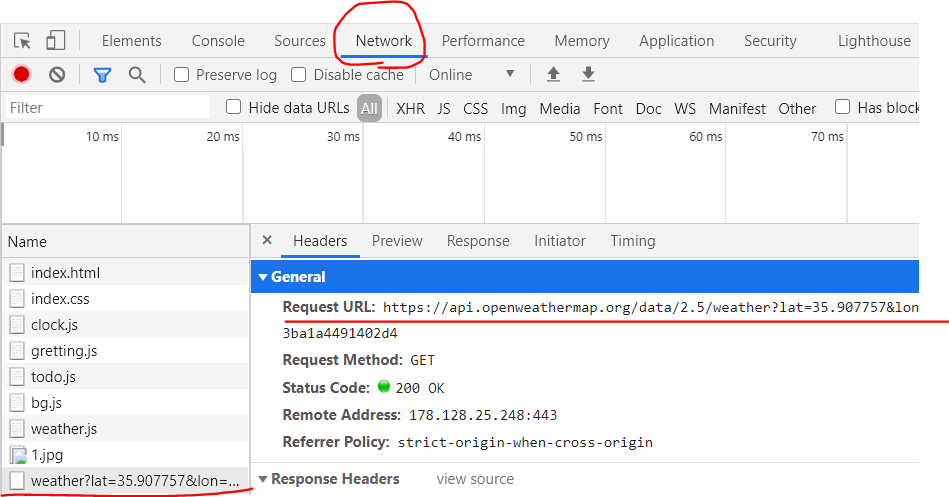
Task: Open the Online throttling dropdown
Action: tap(471, 75)
